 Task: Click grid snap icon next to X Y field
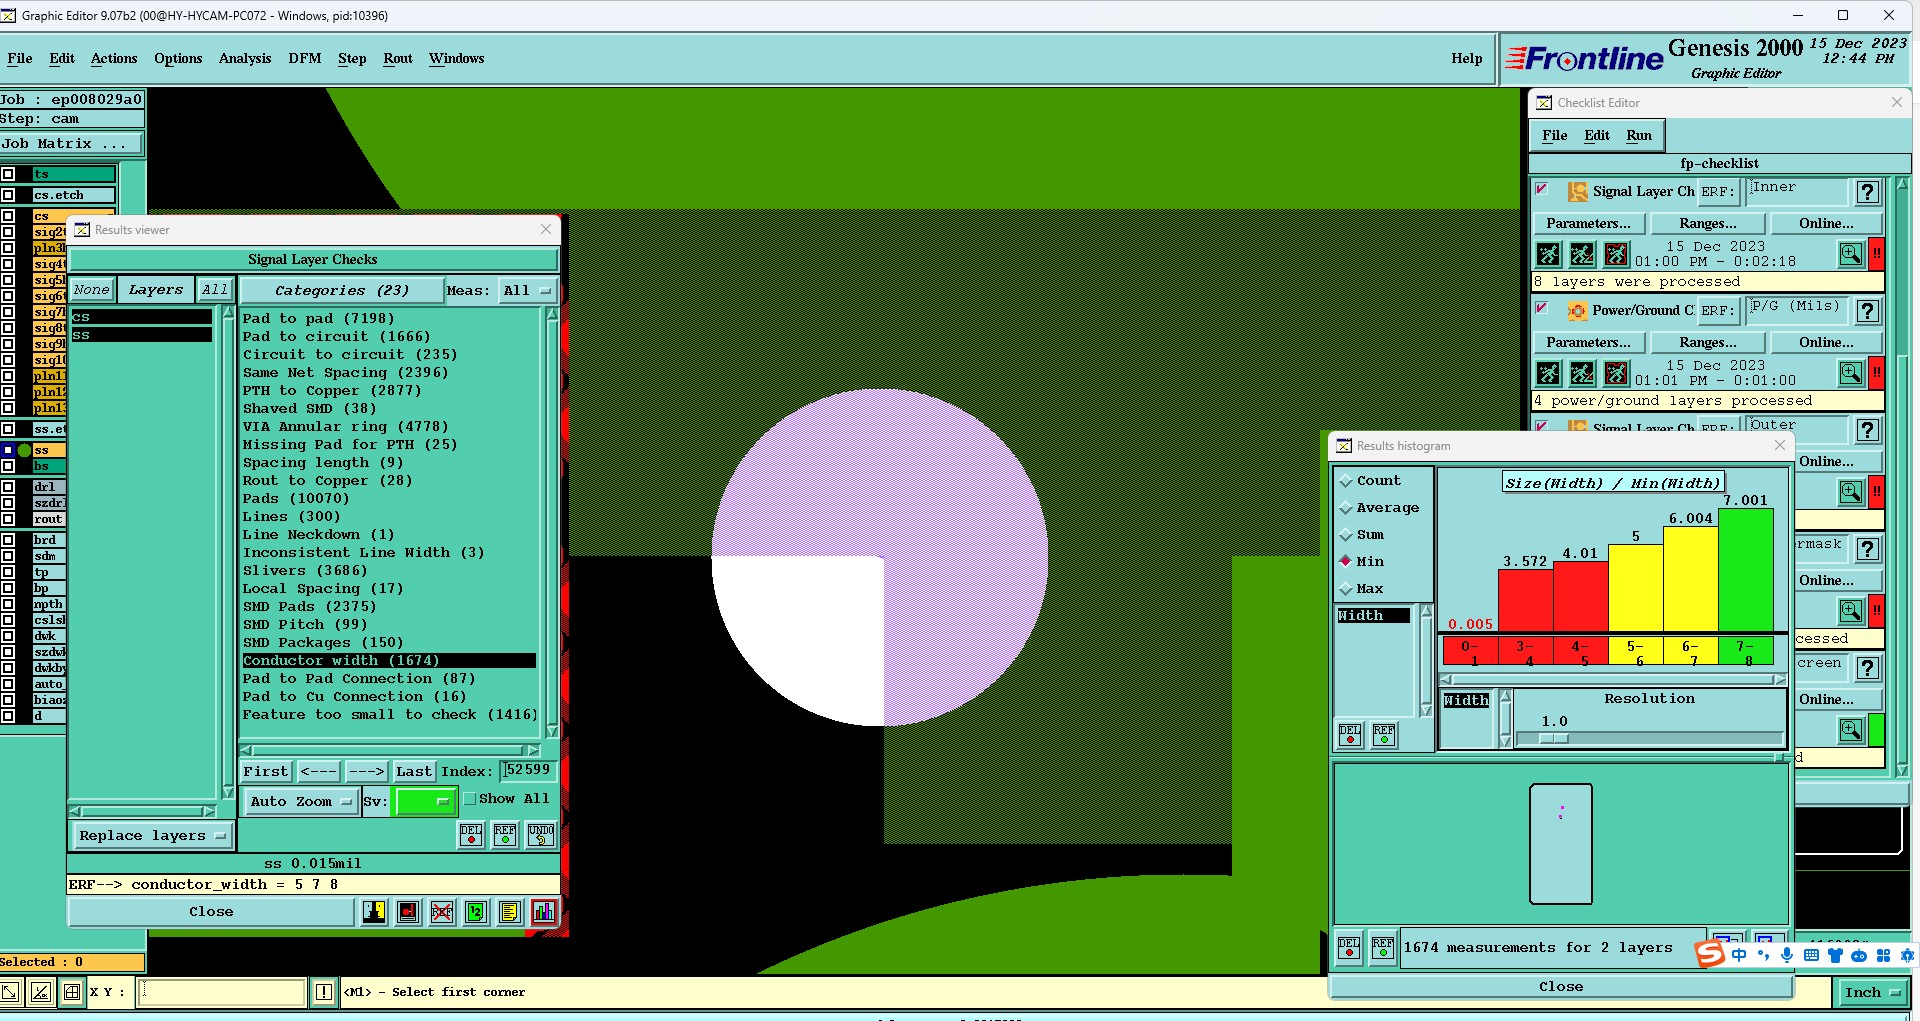(x=72, y=992)
